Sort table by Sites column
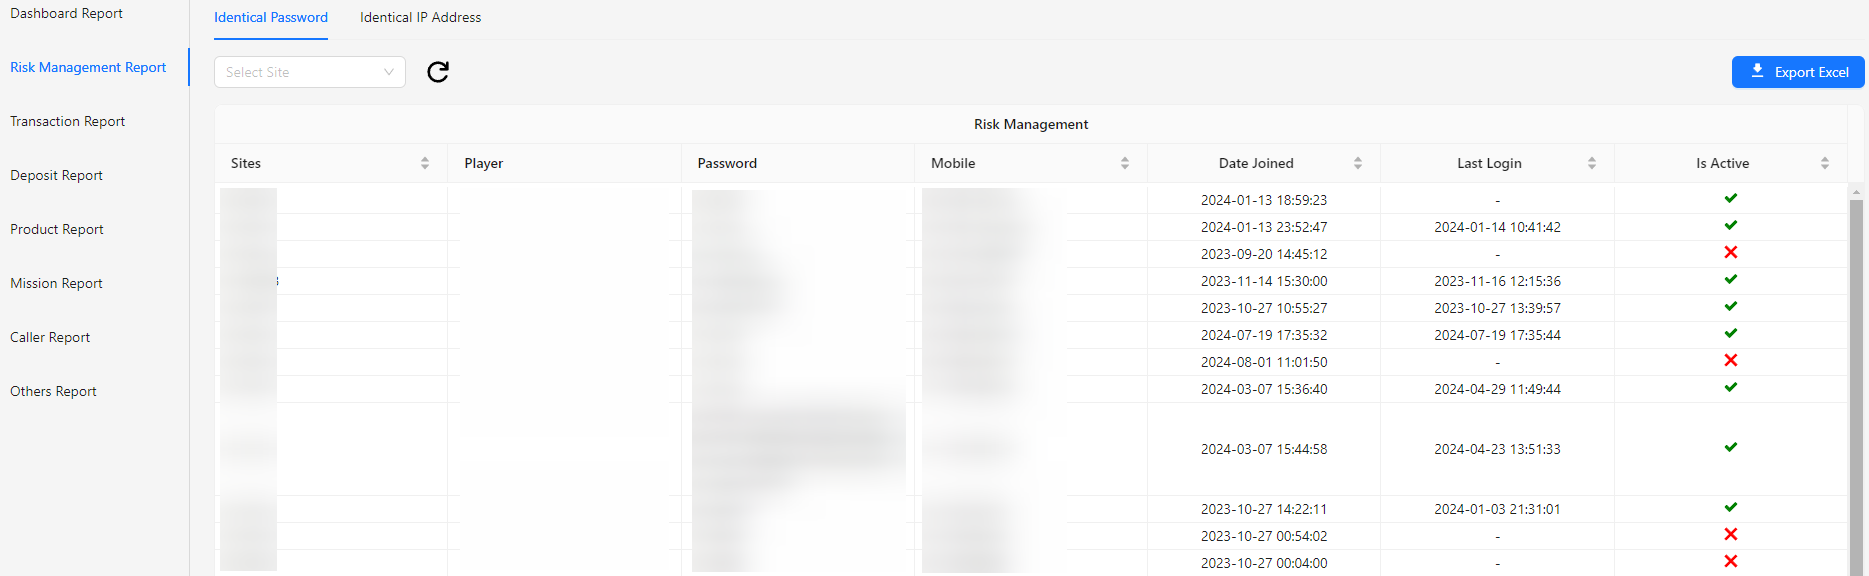Viewport: 1869px width, 576px height. click(x=425, y=163)
